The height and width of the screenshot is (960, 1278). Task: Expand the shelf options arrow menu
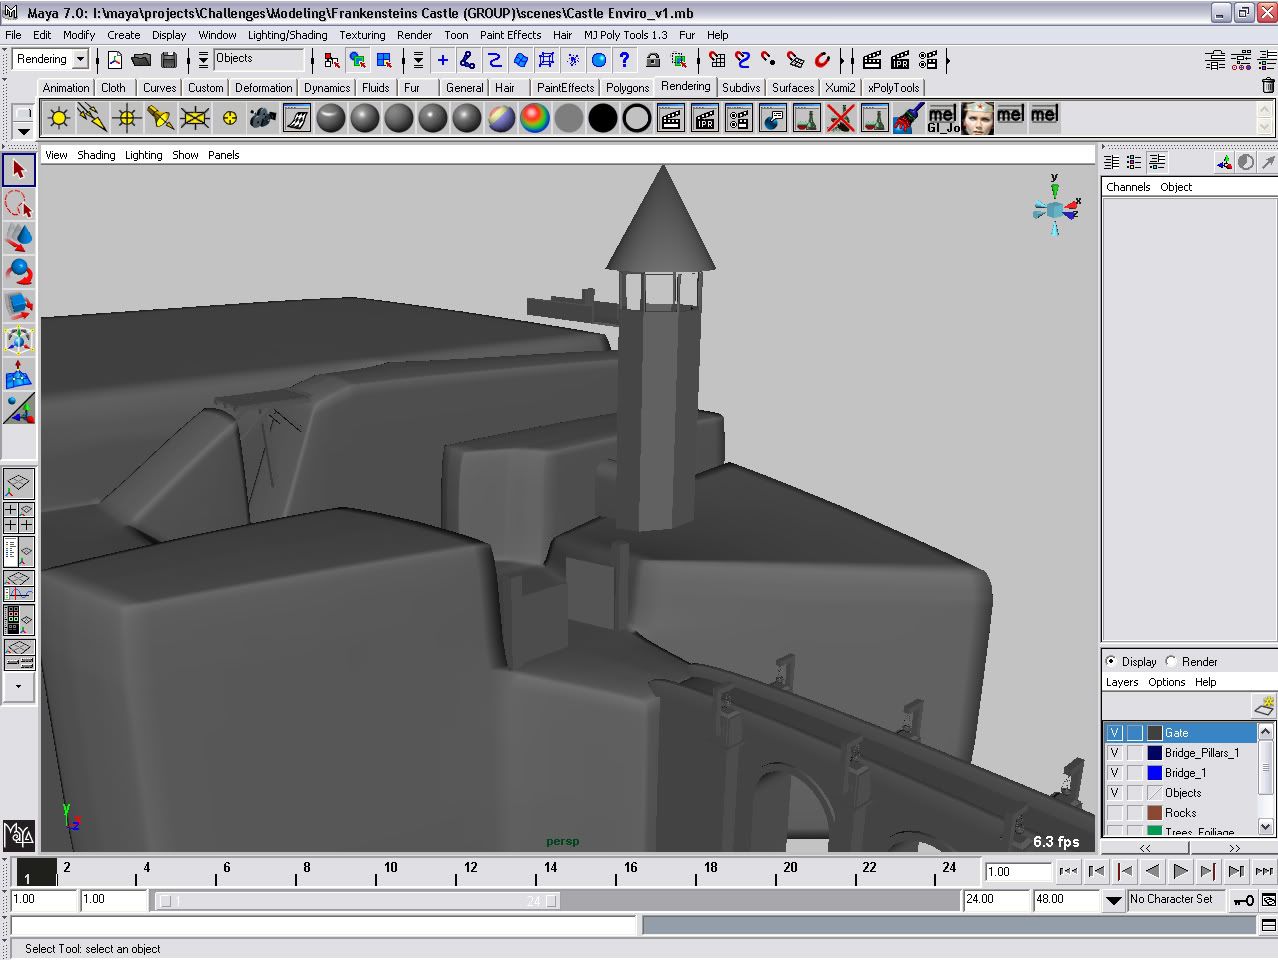(24, 131)
